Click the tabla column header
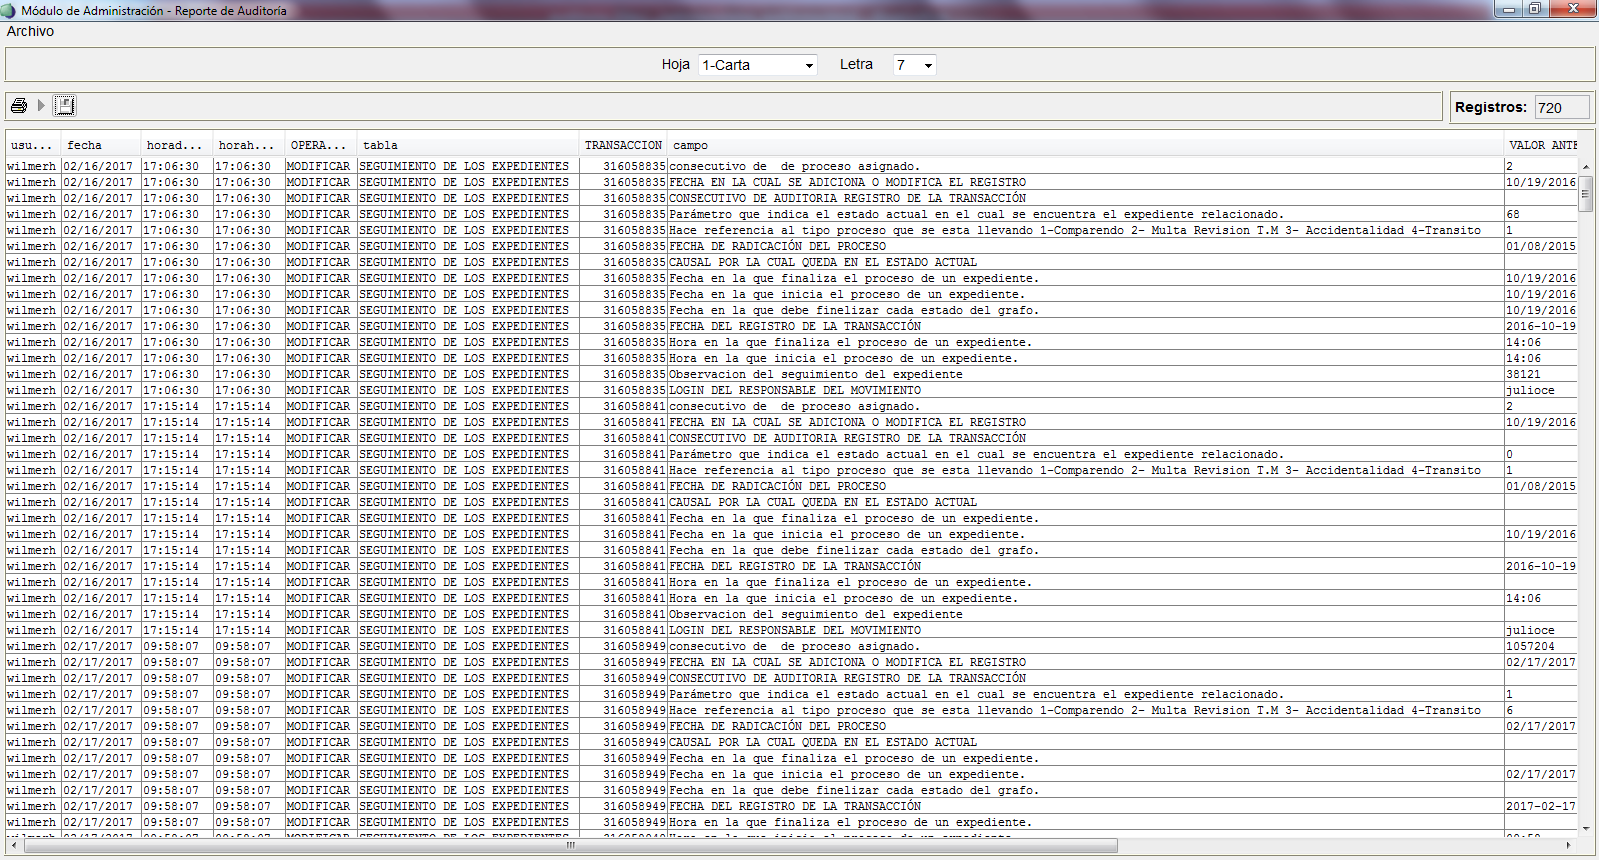Viewport: 1599px width, 860px height. [468, 145]
